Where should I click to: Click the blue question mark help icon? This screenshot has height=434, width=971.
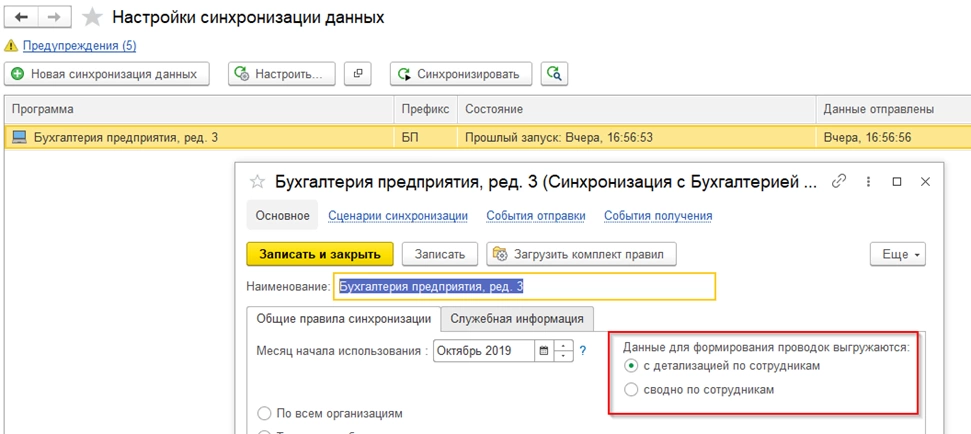pos(582,350)
